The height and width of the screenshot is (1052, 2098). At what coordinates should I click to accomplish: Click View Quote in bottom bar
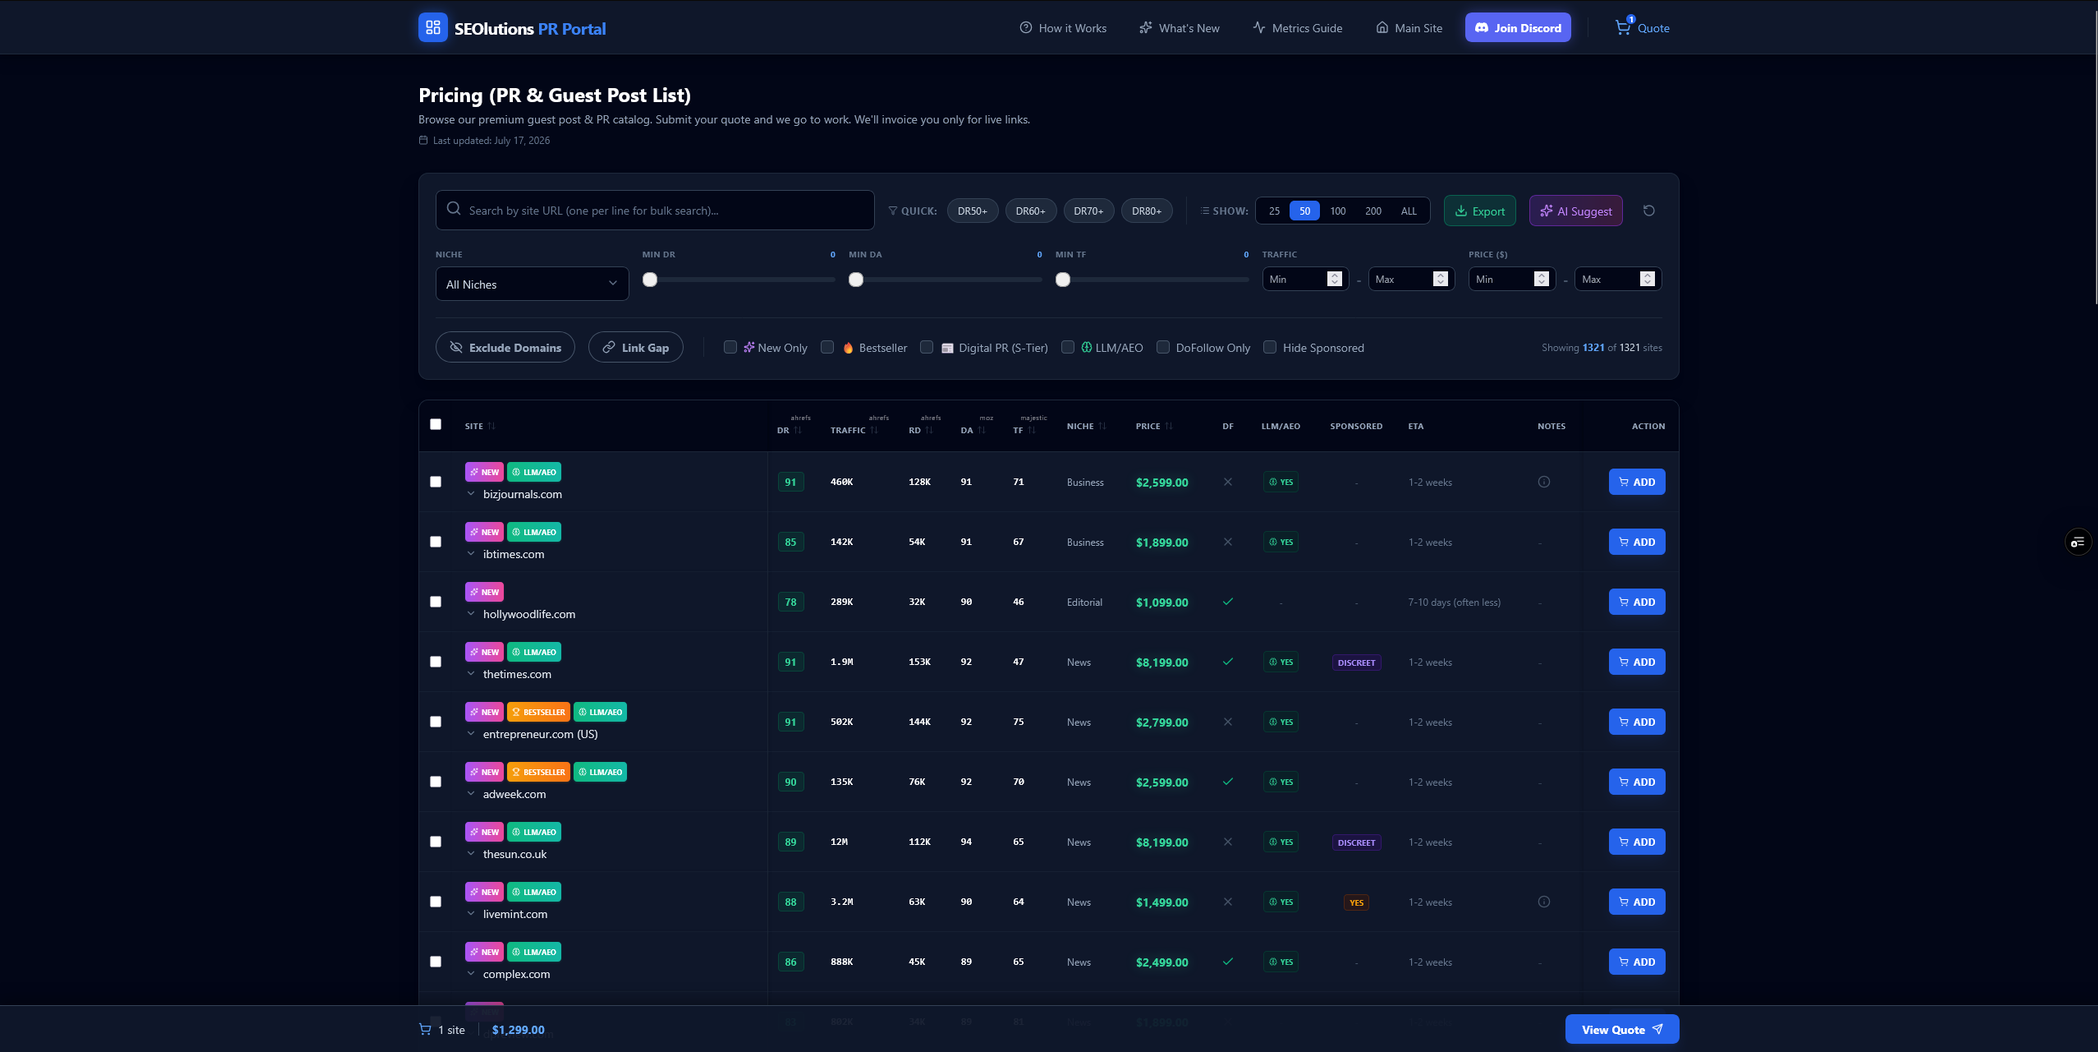tap(1622, 1029)
